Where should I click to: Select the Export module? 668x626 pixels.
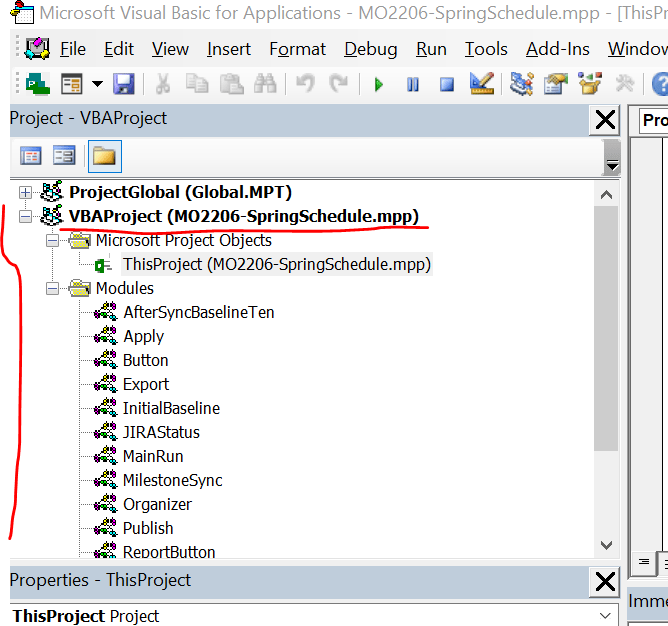(x=146, y=384)
